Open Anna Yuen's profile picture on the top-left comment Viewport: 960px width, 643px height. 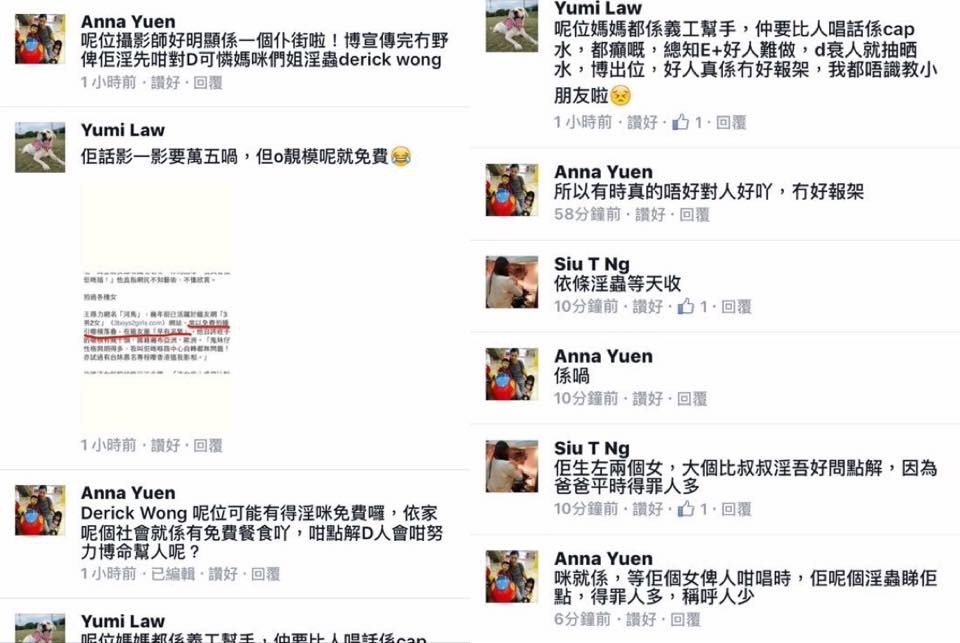pyautogui.click(x=40, y=39)
